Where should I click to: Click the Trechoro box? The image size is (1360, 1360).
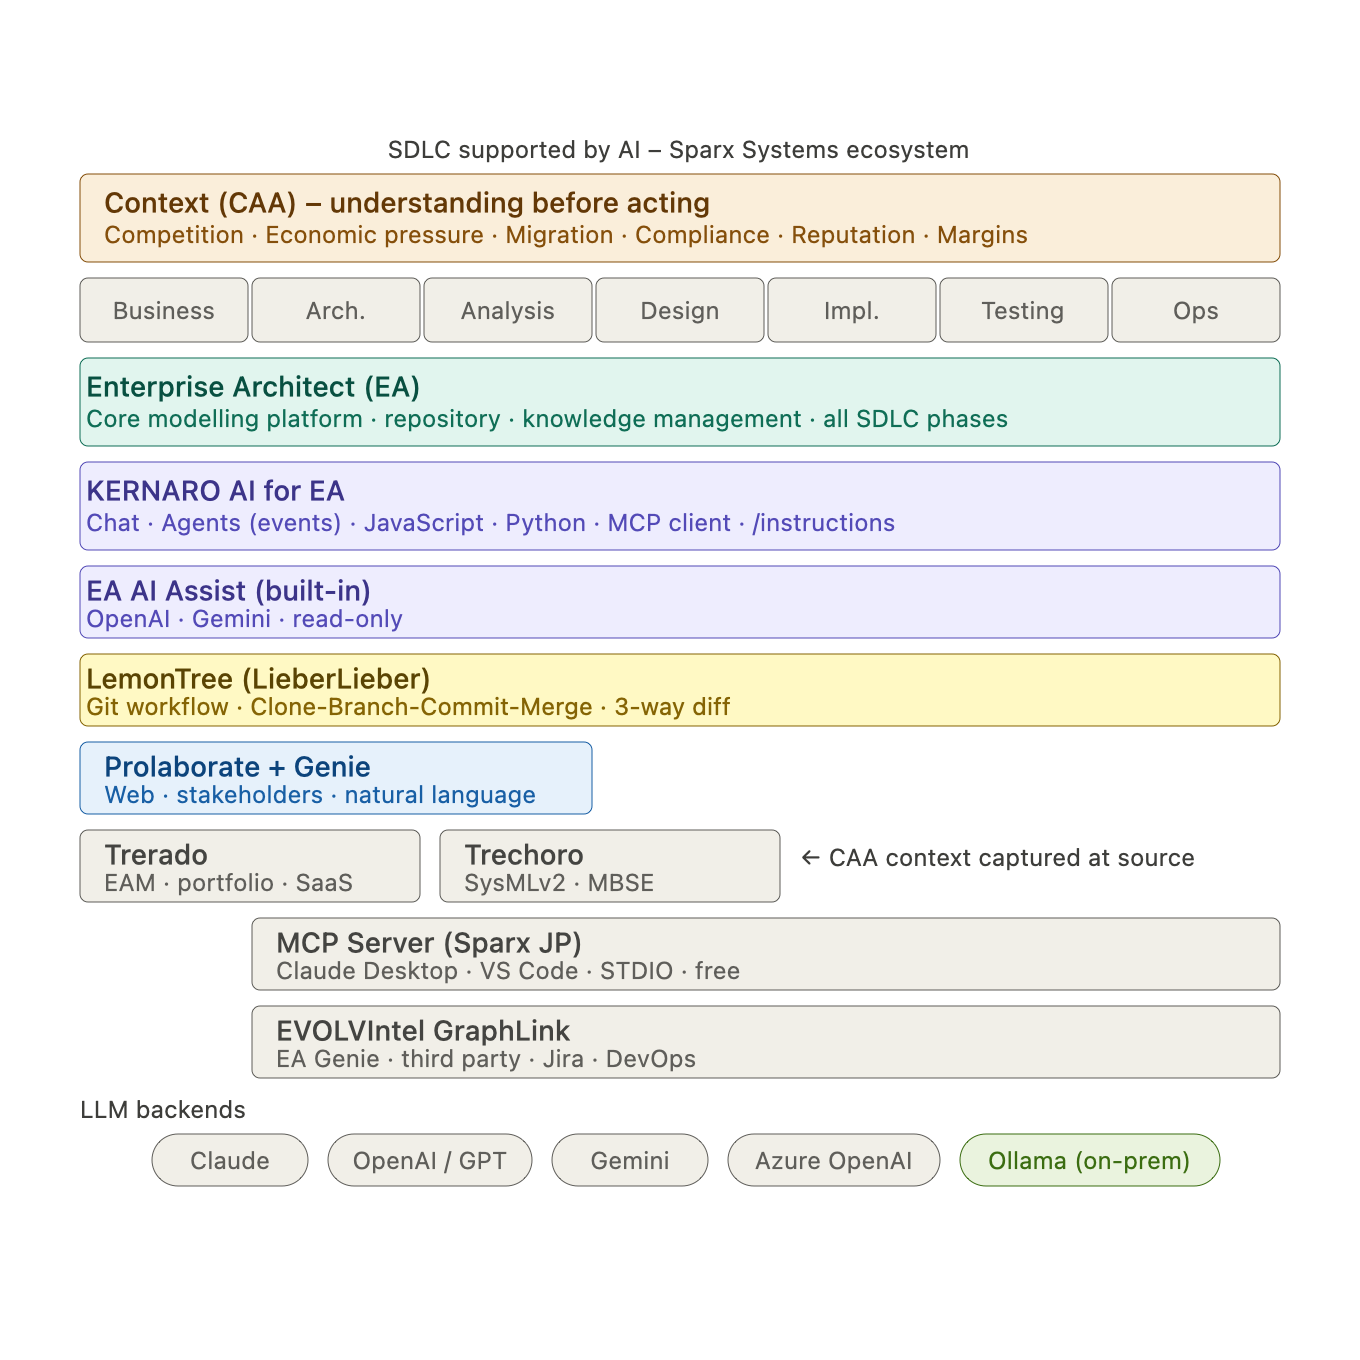pos(610,866)
